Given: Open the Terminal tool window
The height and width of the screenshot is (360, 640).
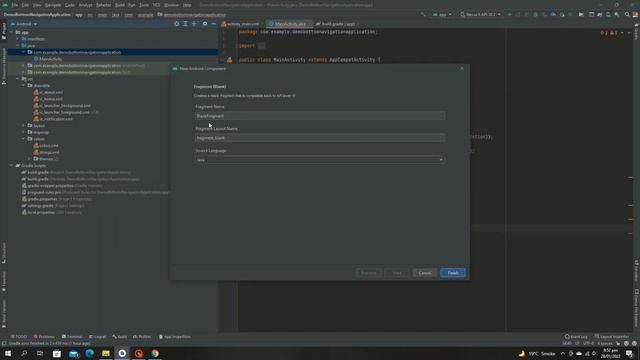Looking at the screenshot, I should [72, 337].
